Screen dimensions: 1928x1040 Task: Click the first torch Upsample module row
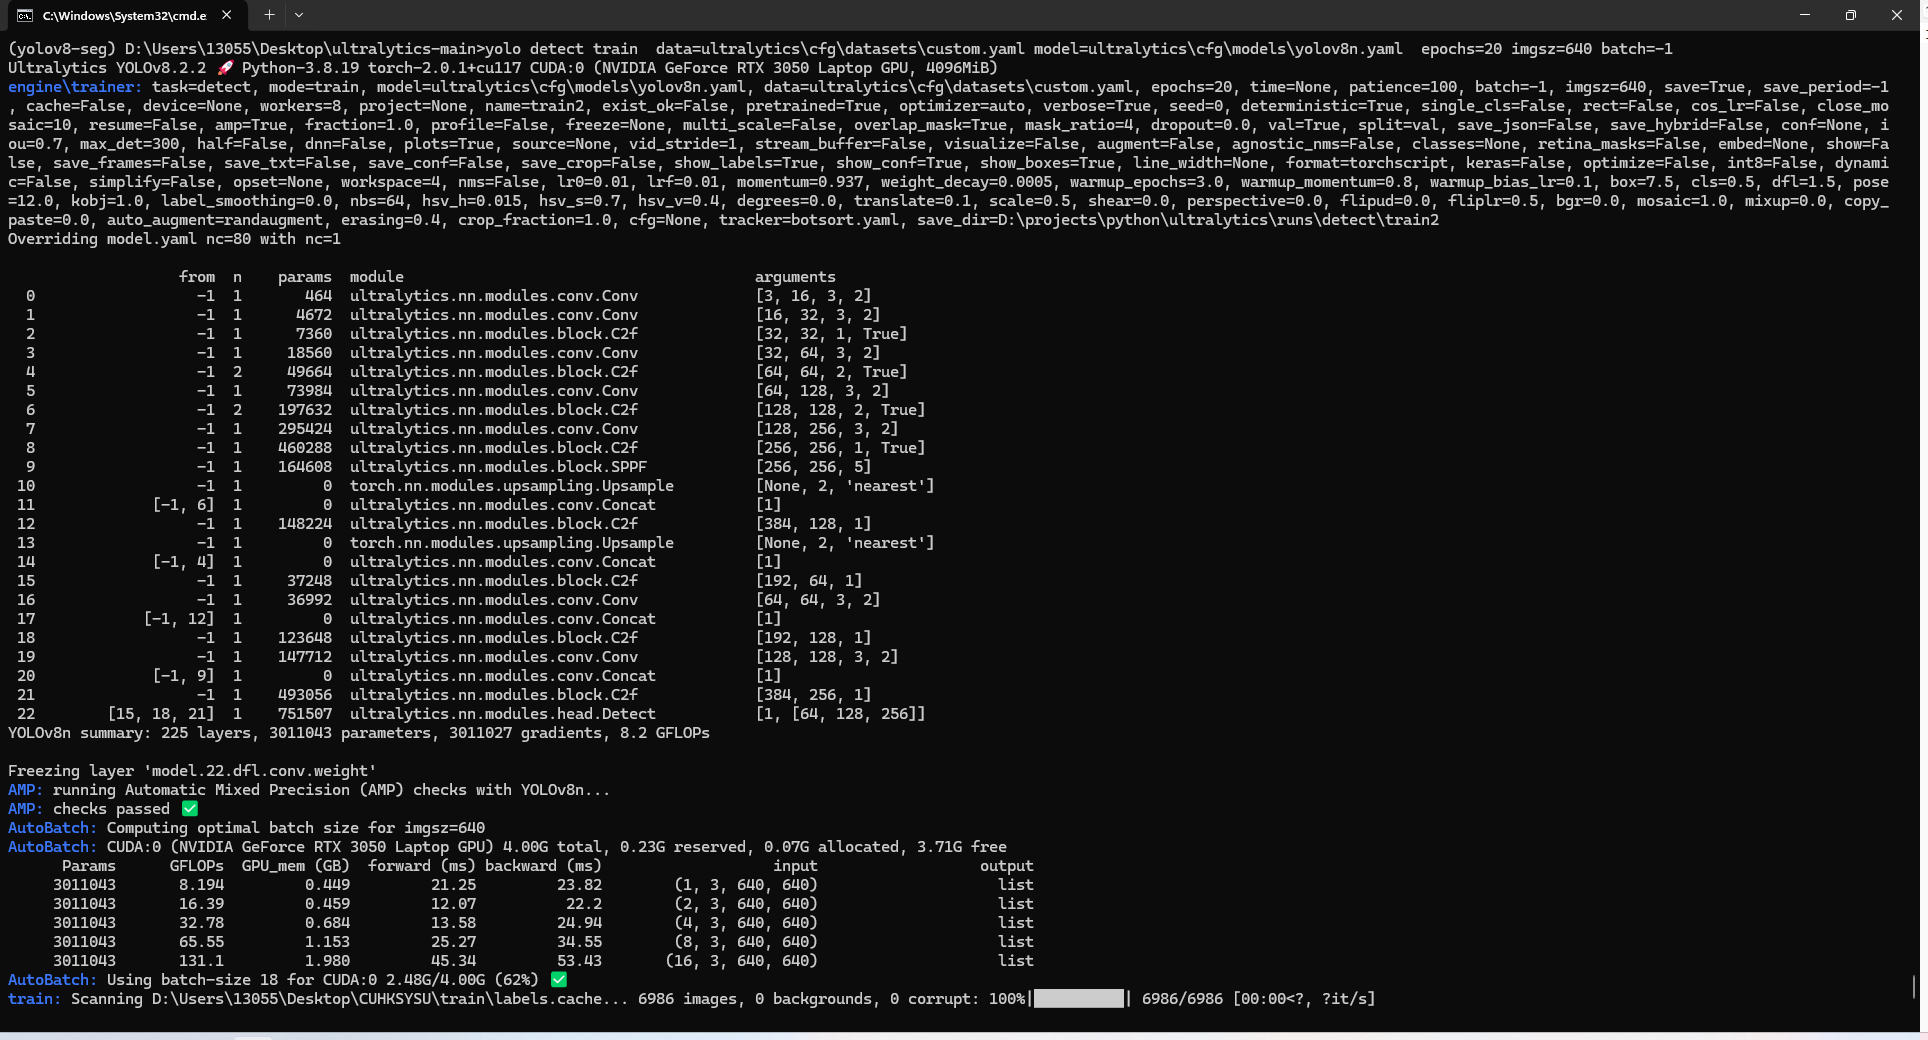click(512, 486)
